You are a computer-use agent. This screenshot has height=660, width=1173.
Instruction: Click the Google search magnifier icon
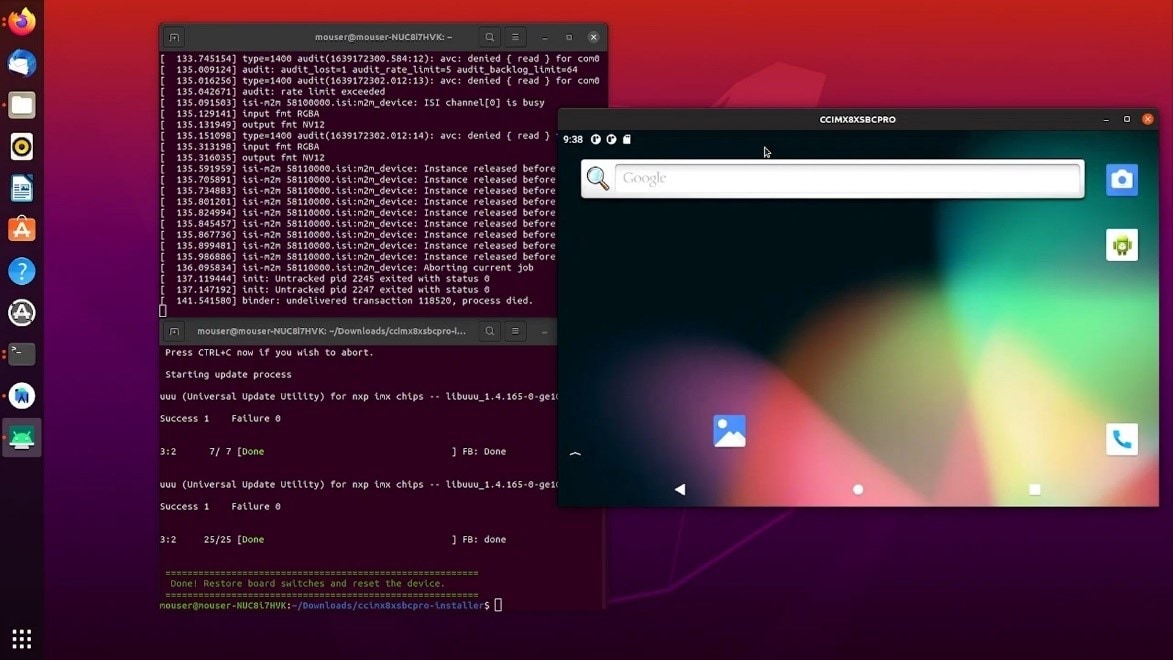coord(598,178)
